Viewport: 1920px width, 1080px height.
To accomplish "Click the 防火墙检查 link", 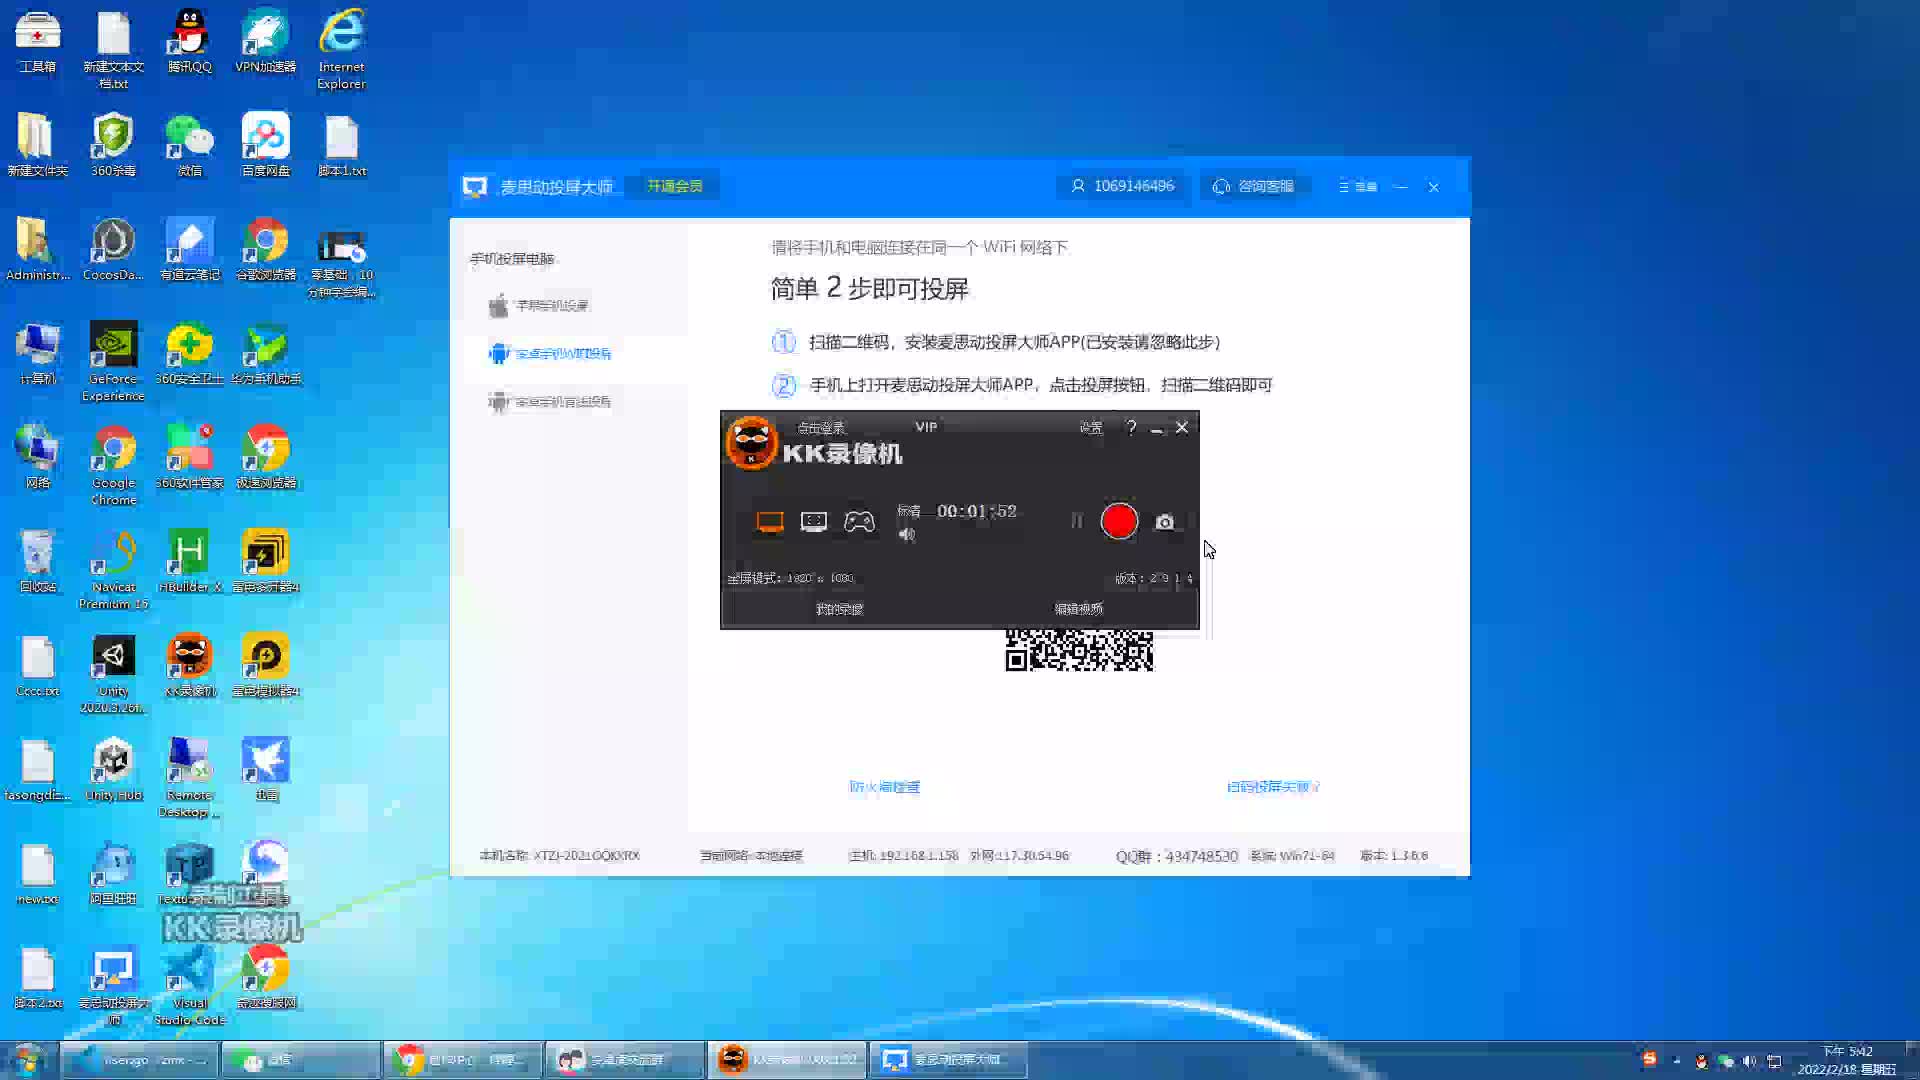I will pos(884,787).
